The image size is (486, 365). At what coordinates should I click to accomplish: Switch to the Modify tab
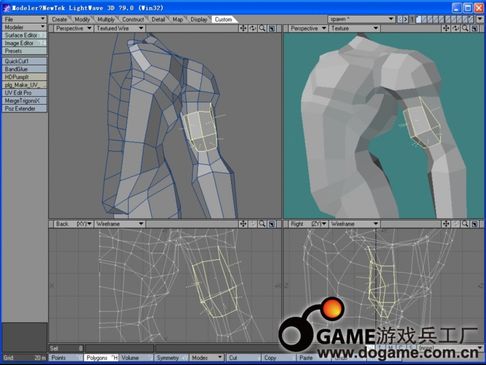tap(82, 19)
